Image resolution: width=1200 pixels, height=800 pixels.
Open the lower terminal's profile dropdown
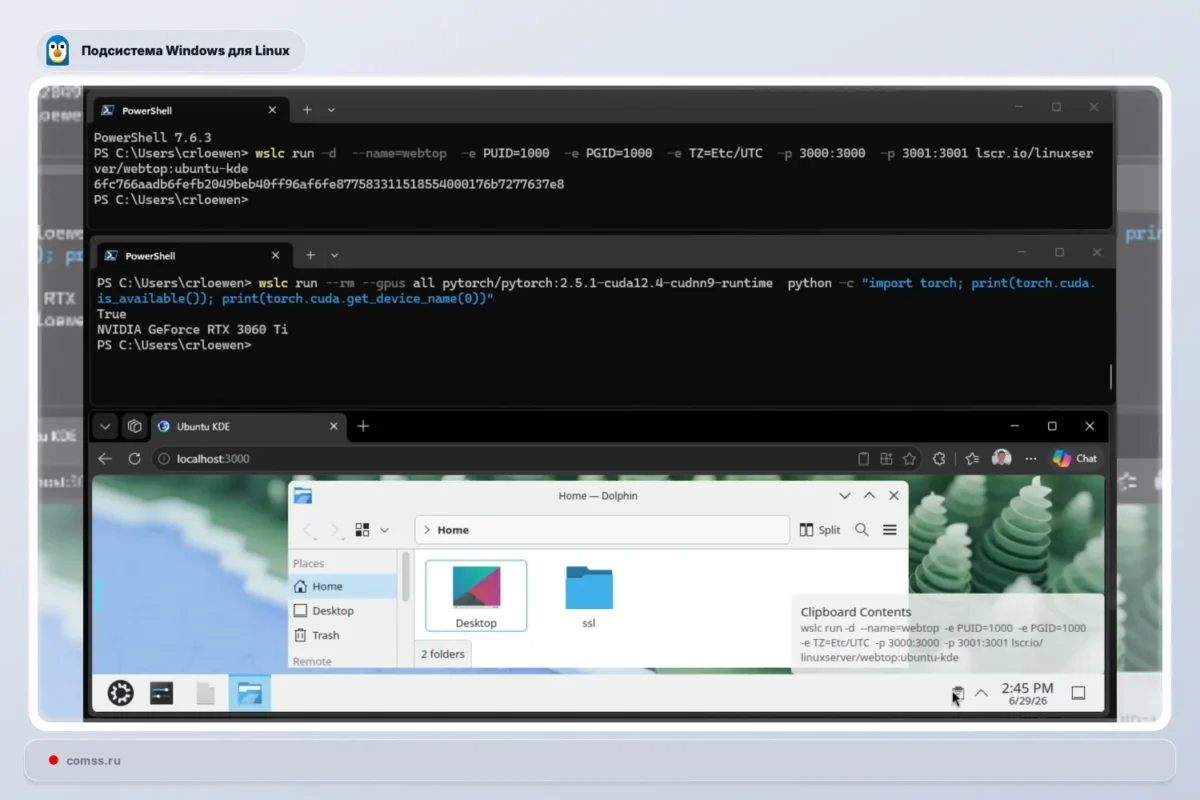pyautogui.click(x=334, y=255)
